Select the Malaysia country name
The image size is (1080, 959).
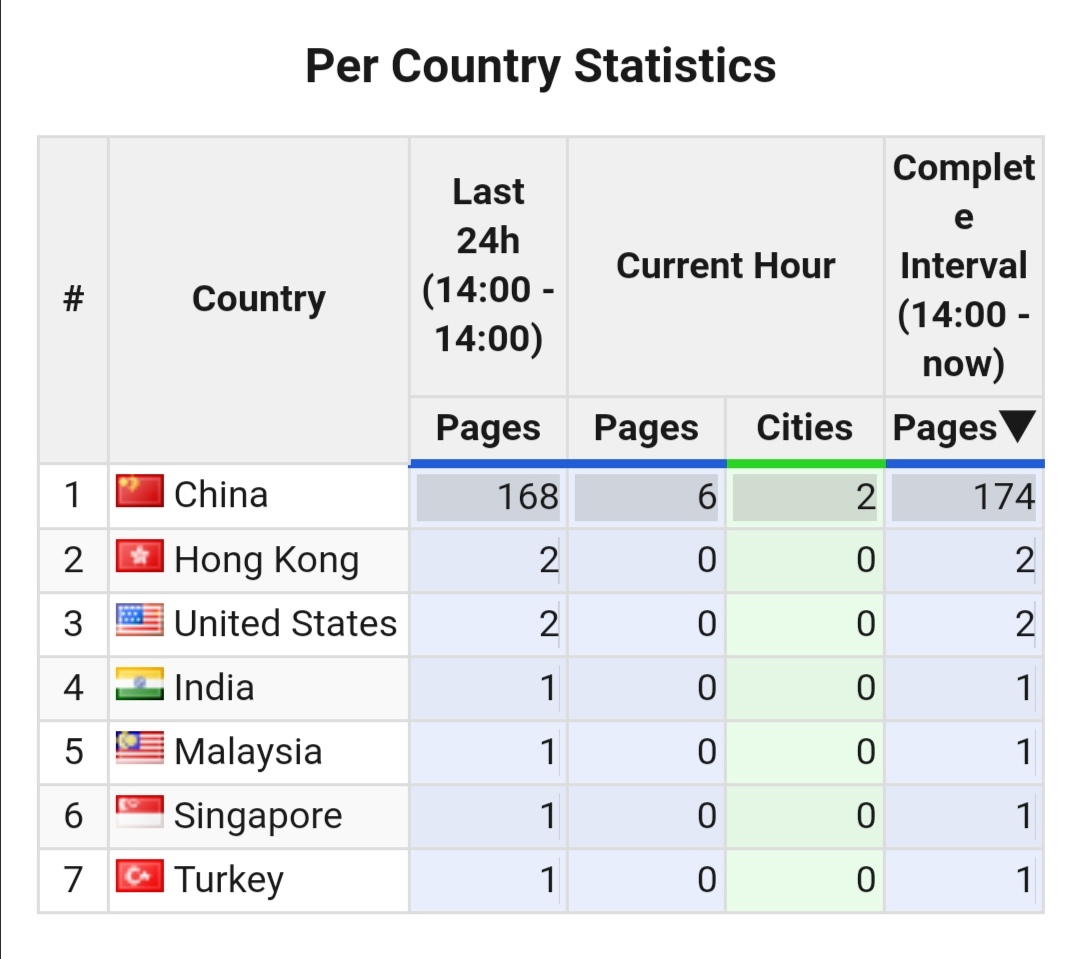248,752
